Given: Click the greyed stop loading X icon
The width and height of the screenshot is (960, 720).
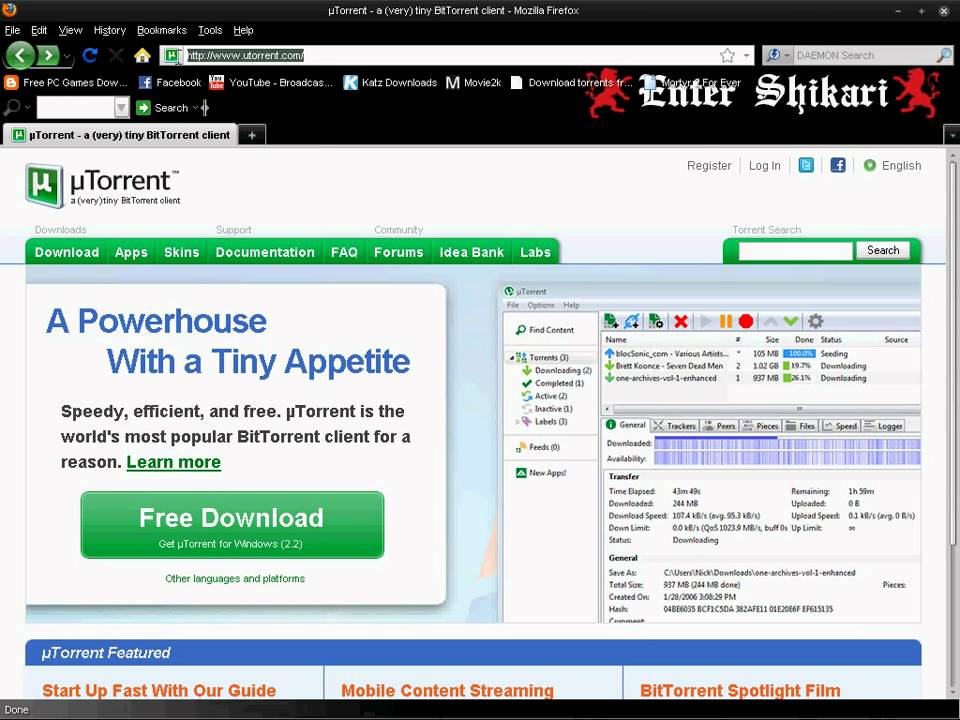Looking at the screenshot, I should point(116,56).
